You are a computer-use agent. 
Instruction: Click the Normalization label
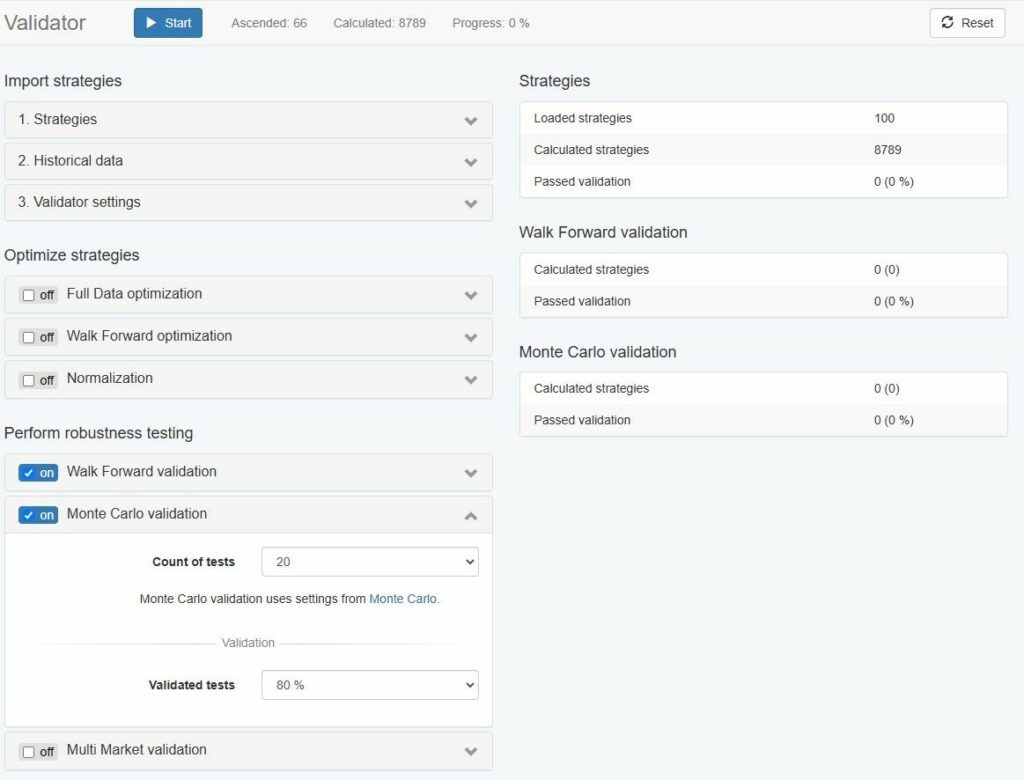110,378
